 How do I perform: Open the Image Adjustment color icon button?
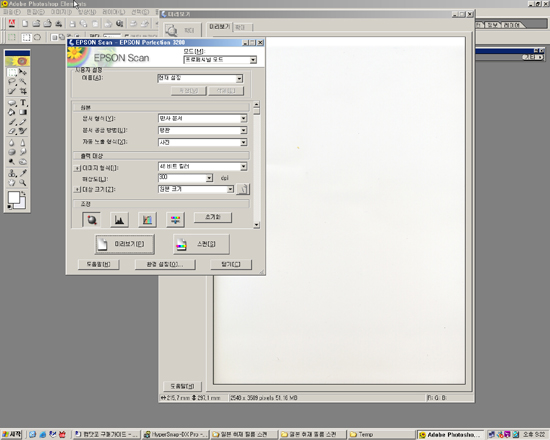(175, 220)
